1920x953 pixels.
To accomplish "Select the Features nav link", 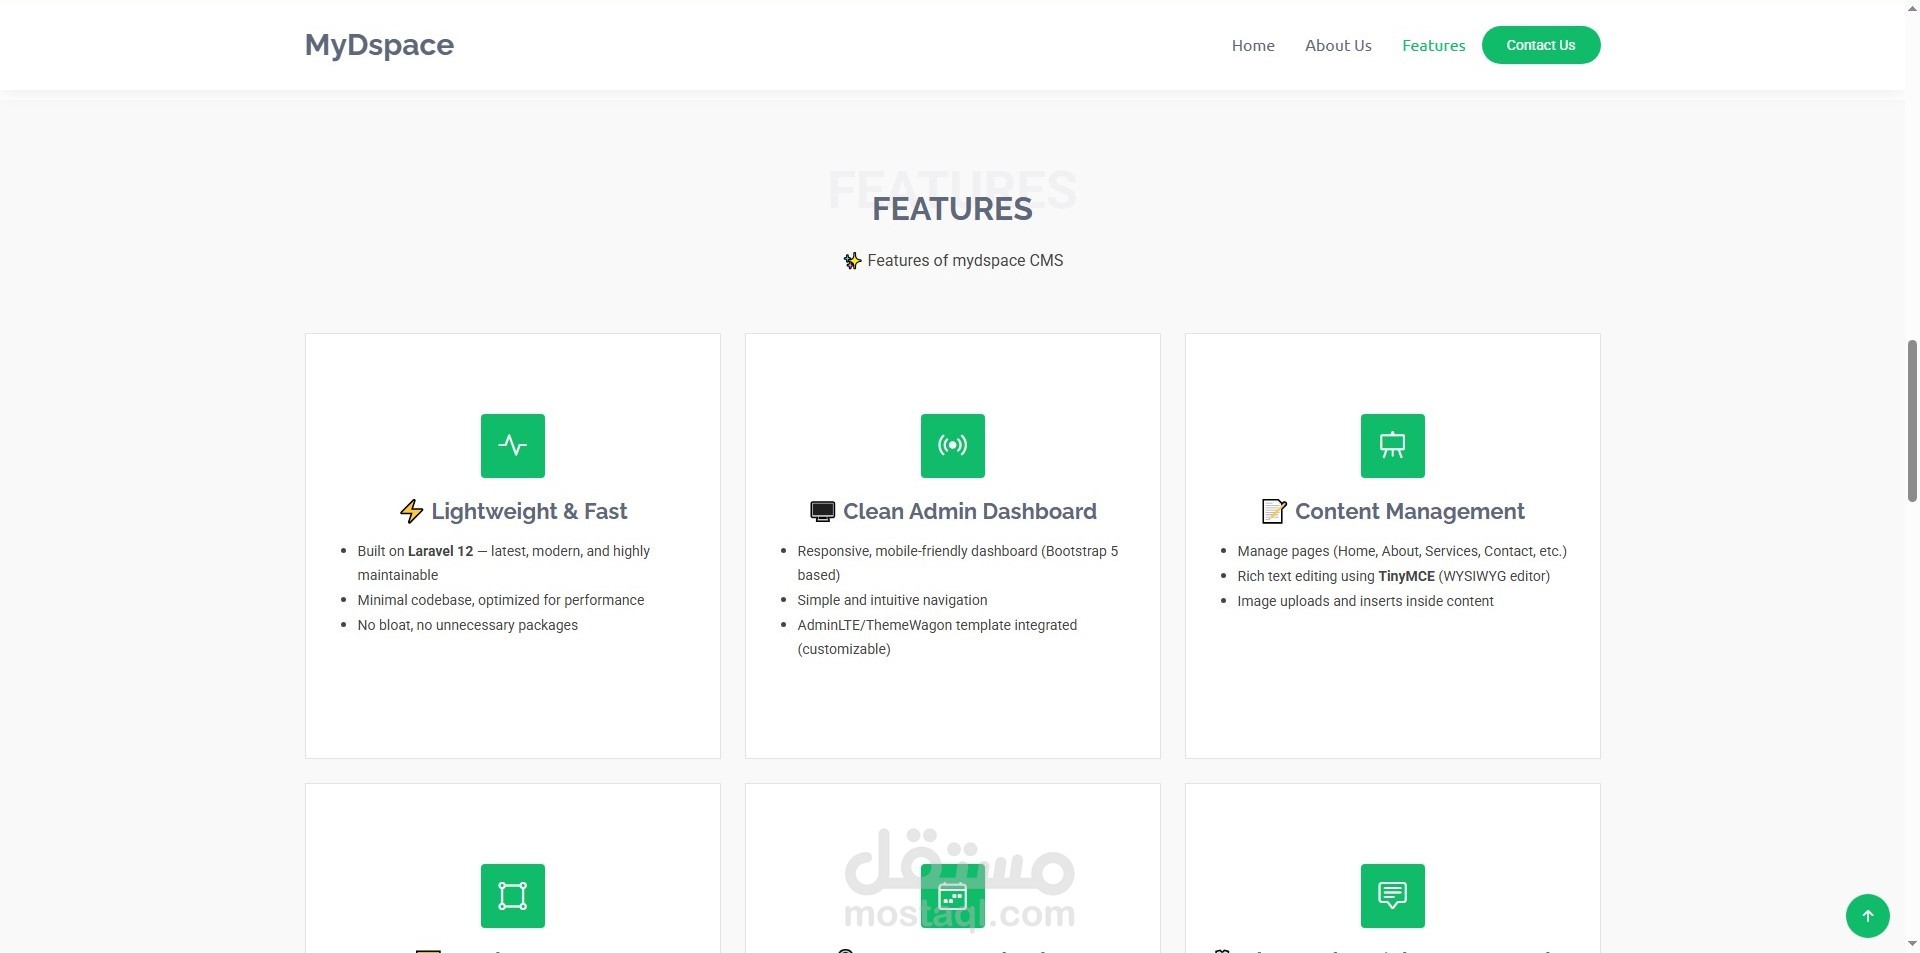I will click(1433, 45).
